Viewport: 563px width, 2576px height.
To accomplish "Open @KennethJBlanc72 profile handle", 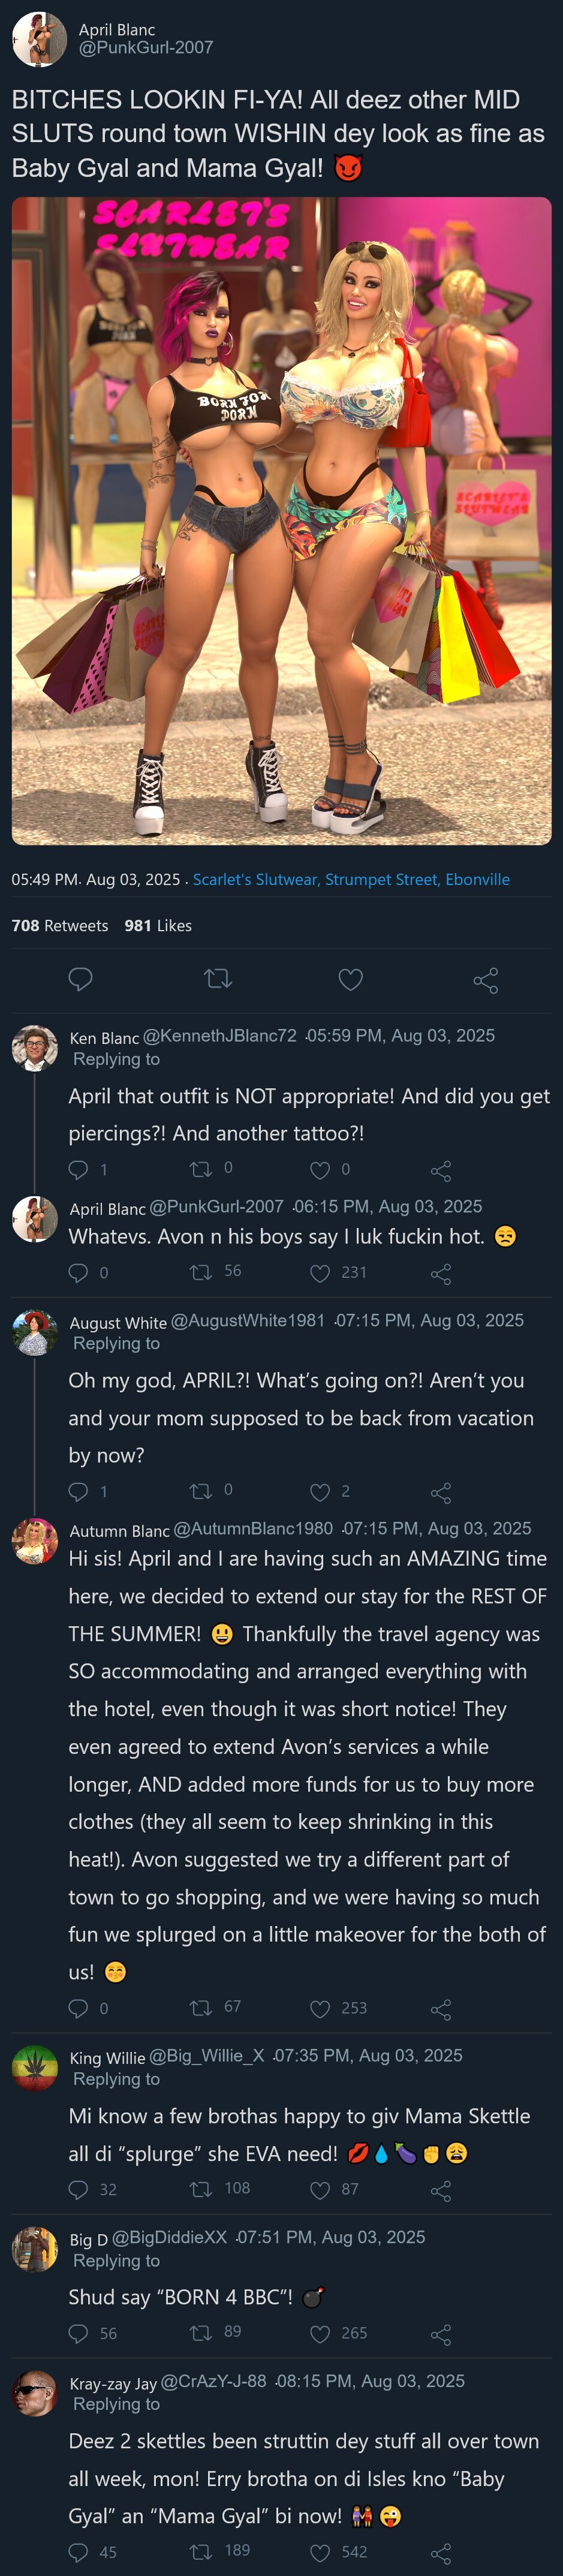I will pos(220,1035).
